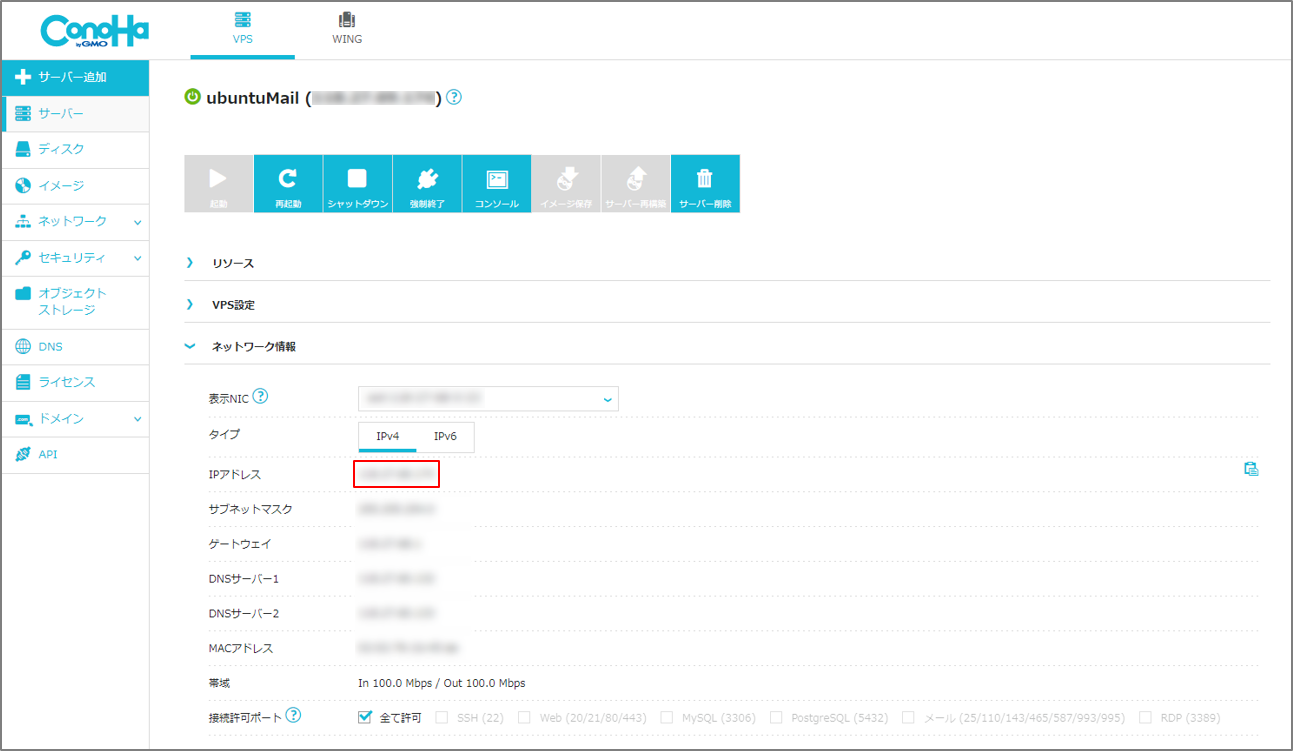Click the copy icon in IPアドレス row

point(1251,469)
